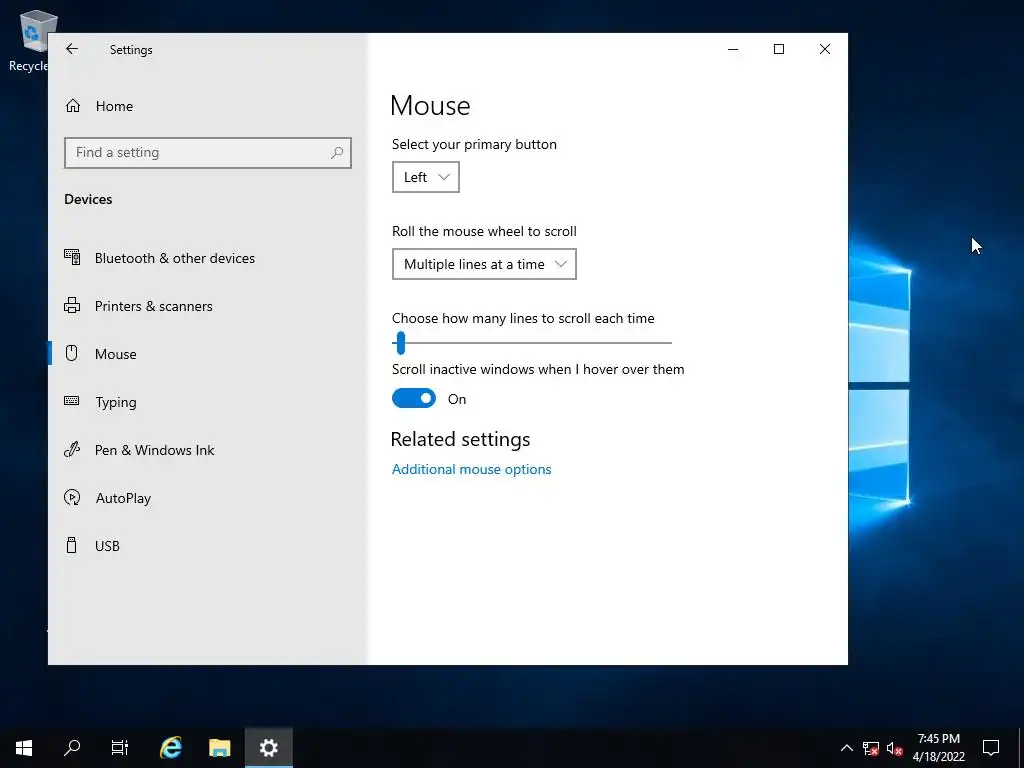Open the Windows Start menu
1024x768 pixels.
24,748
